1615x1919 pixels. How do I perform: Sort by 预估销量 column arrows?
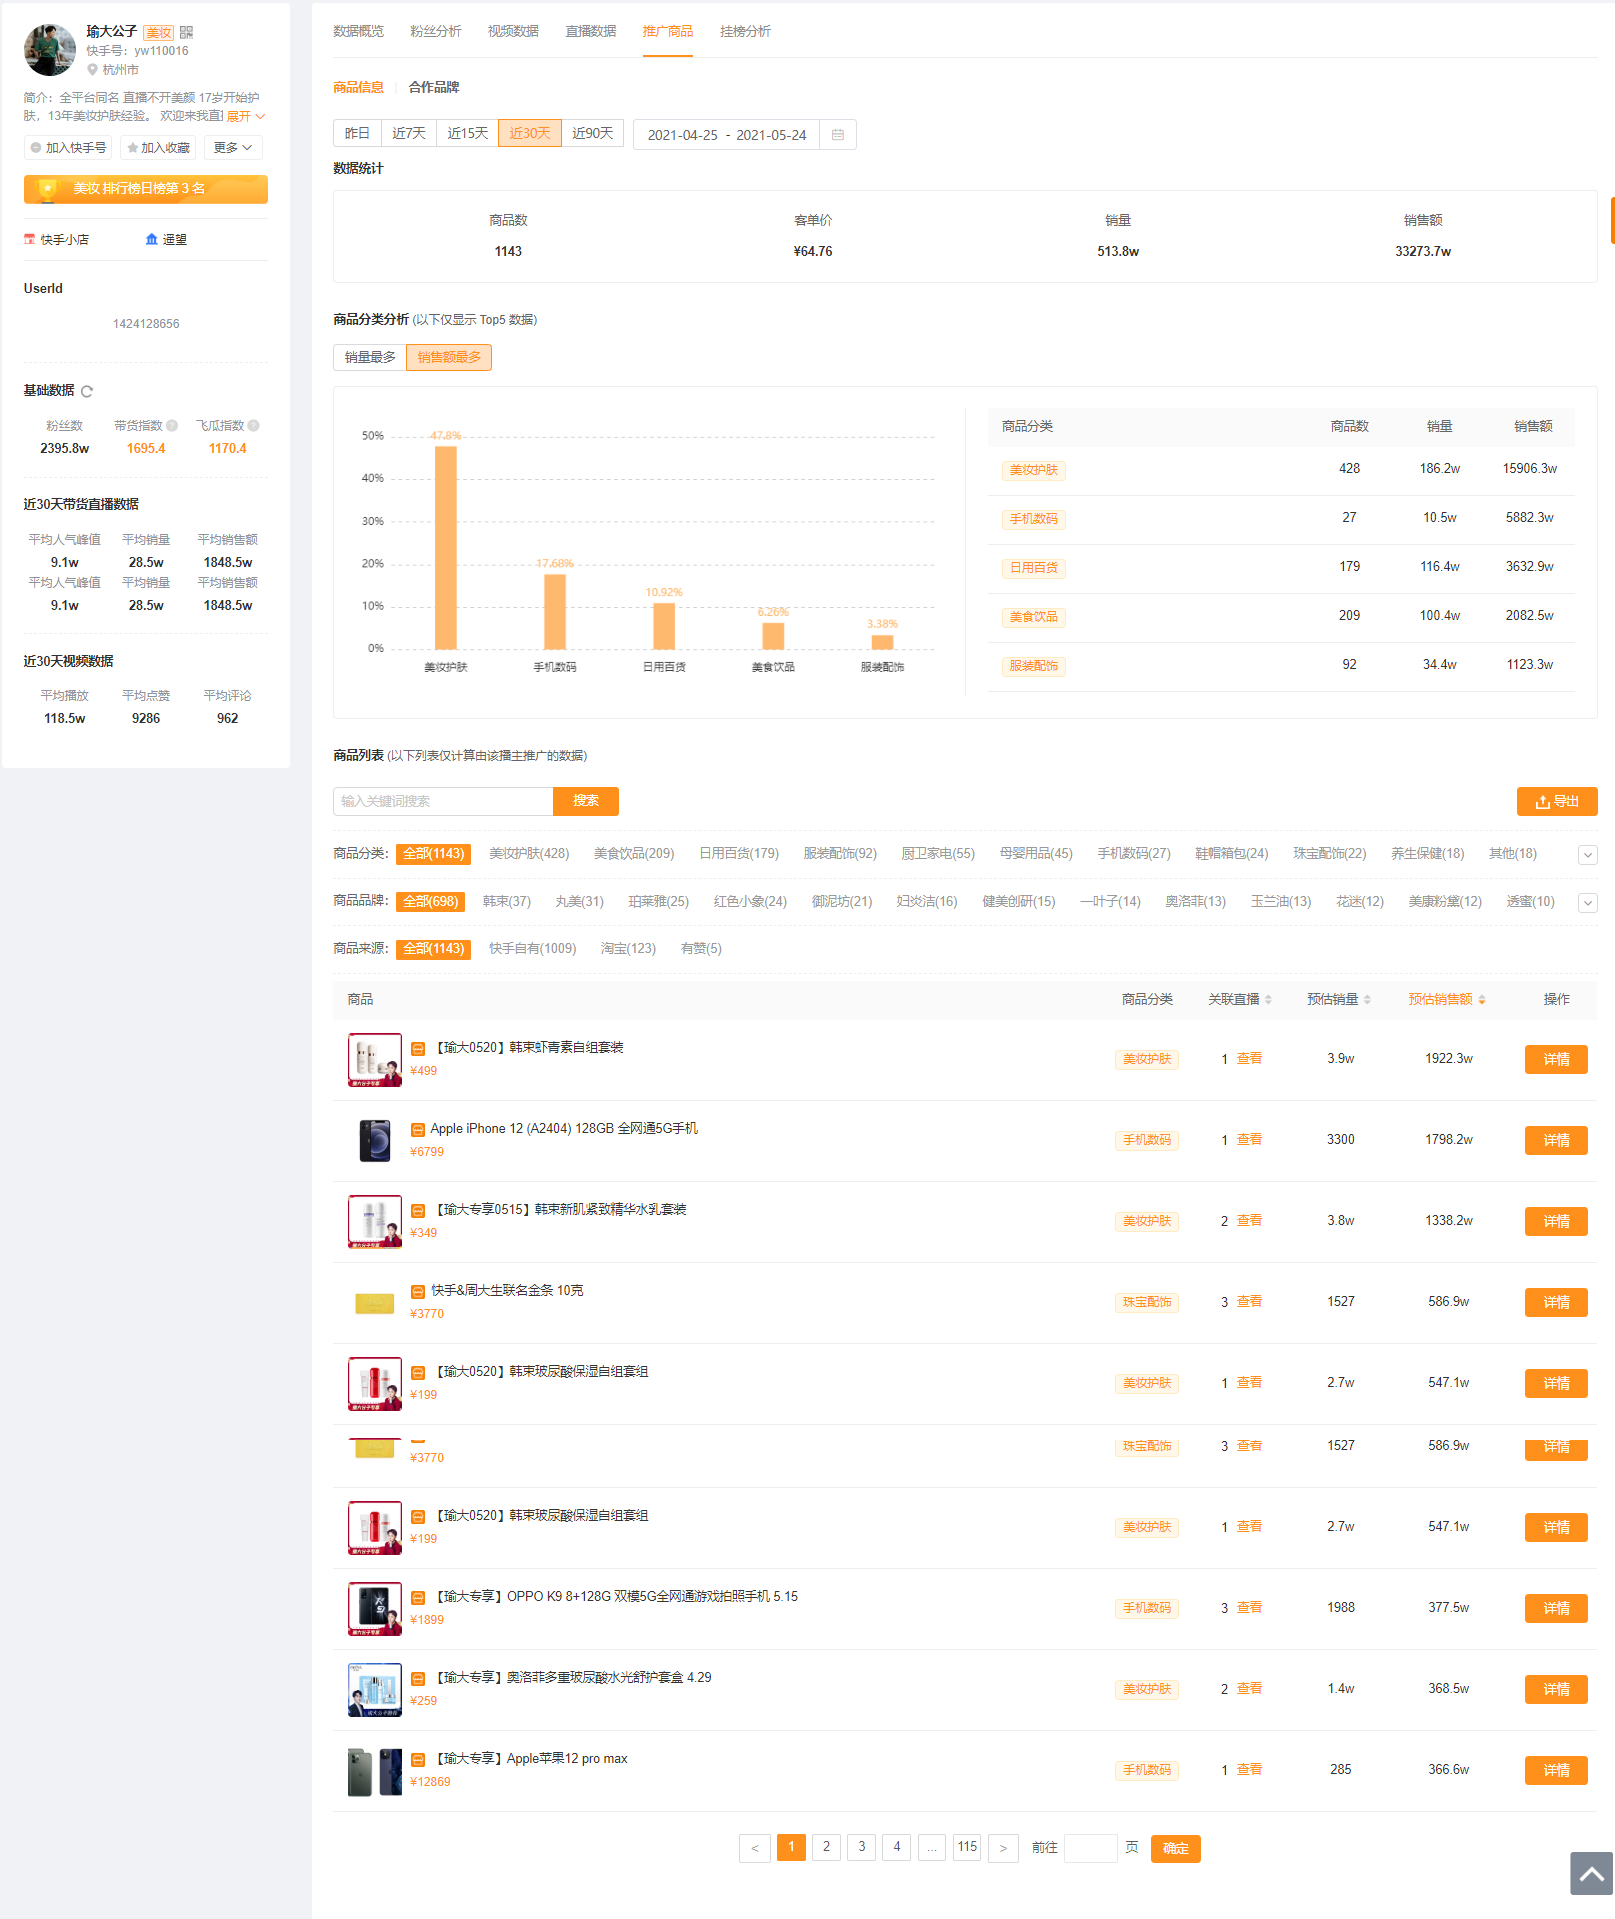pos(1367,1000)
